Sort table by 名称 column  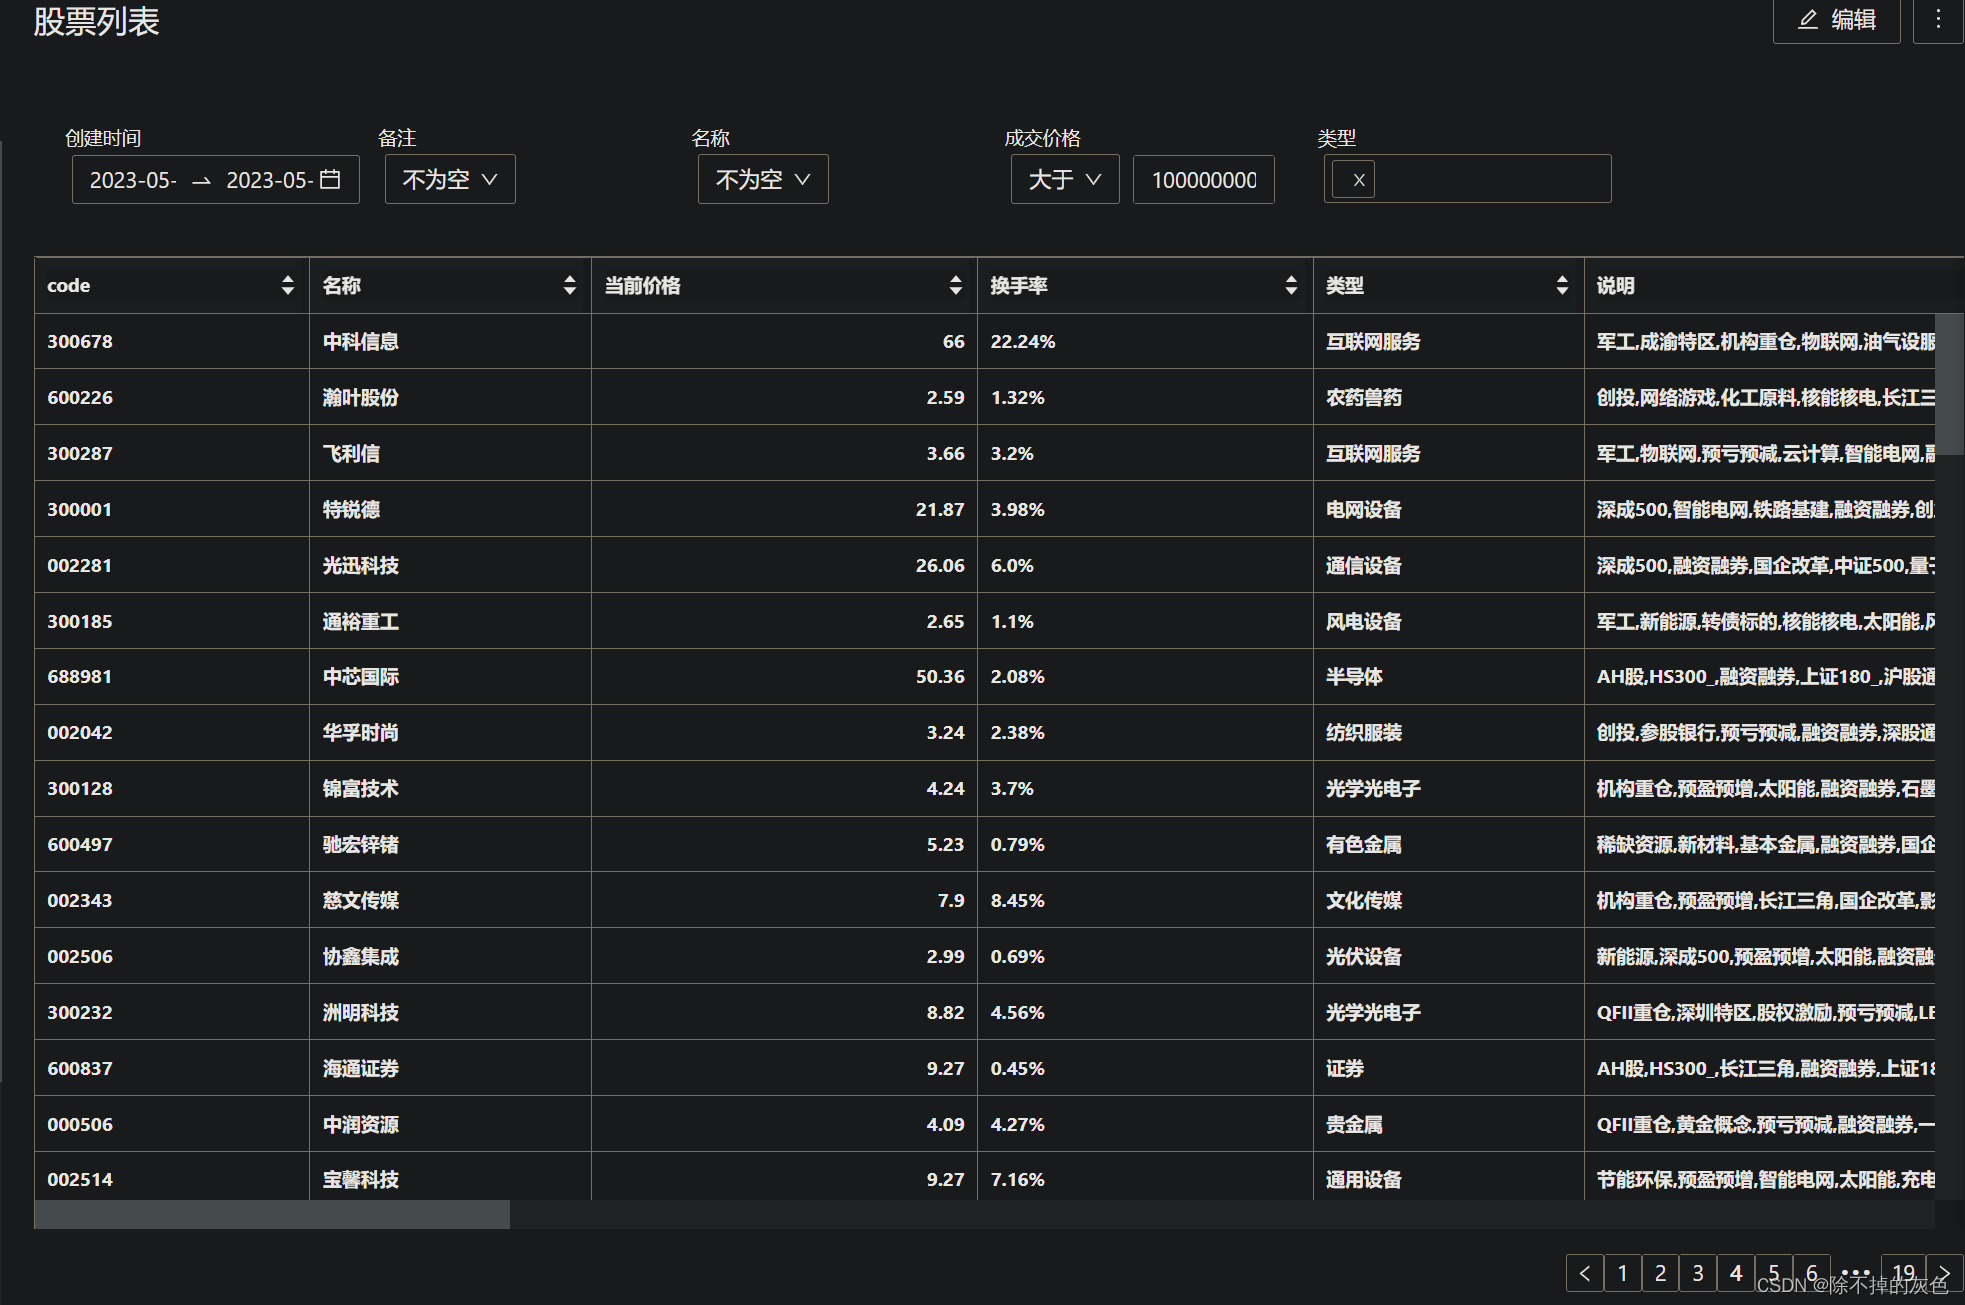click(x=569, y=285)
